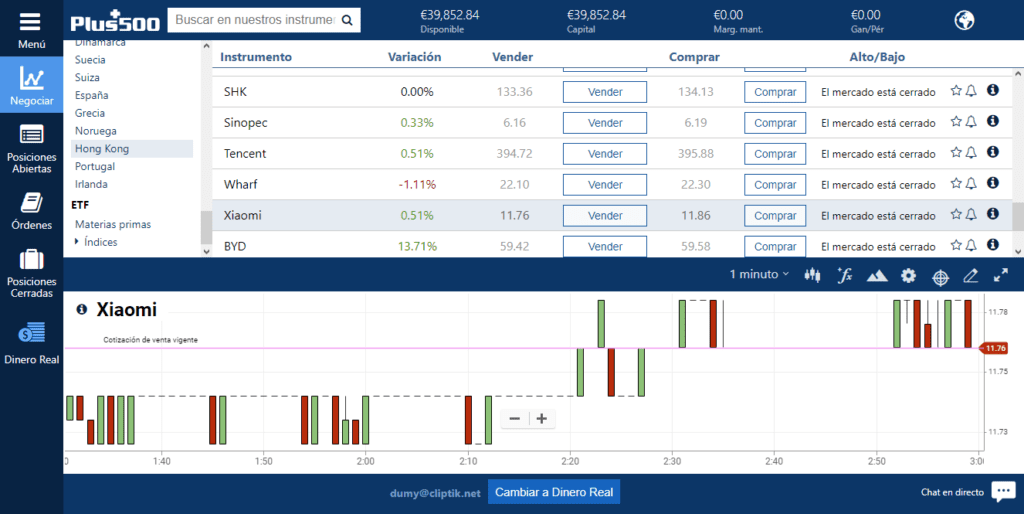
Task: Click the dumy@cliptik.net account email
Action: pos(435,493)
